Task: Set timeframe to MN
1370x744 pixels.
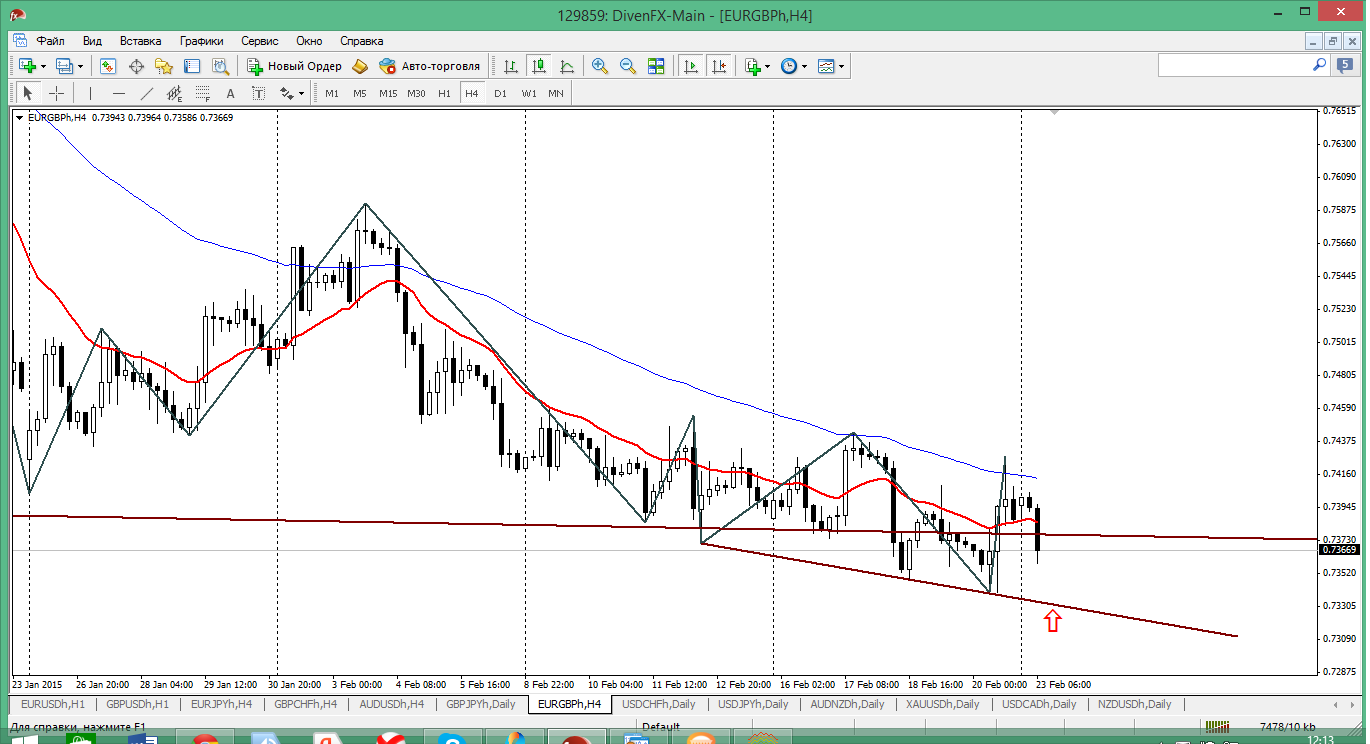Action: (x=556, y=93)
